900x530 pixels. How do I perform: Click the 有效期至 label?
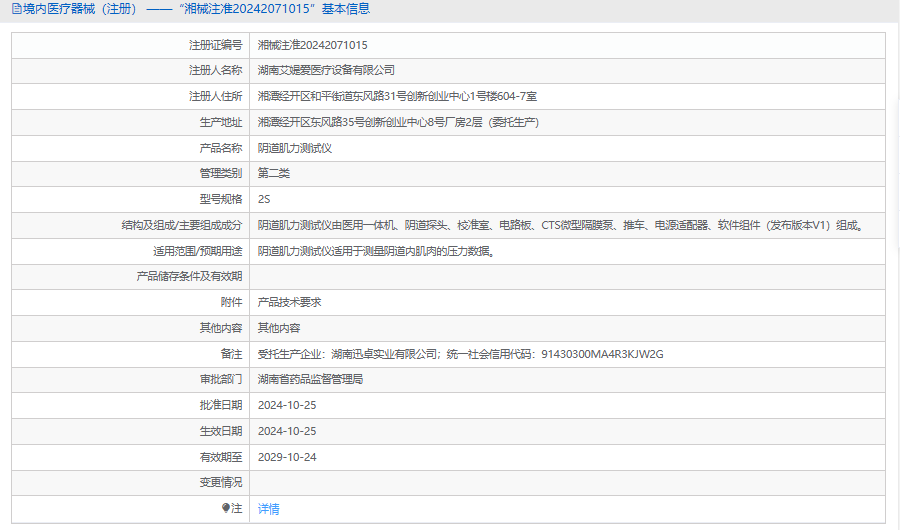[221, 457]
